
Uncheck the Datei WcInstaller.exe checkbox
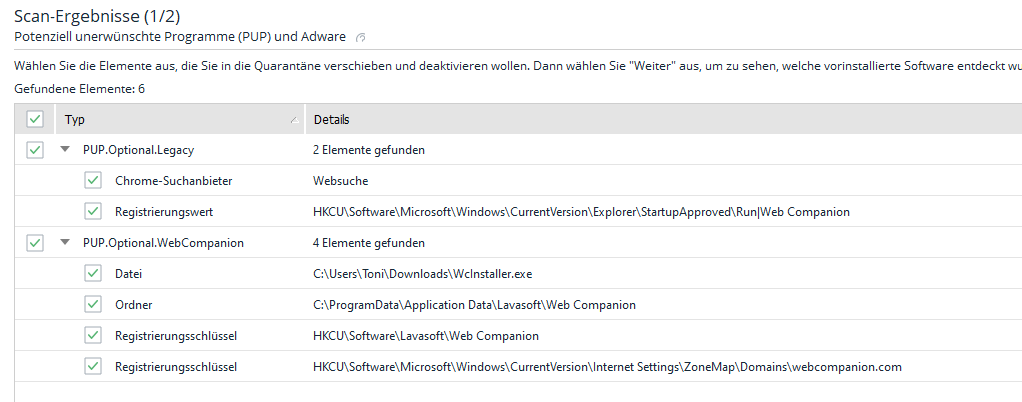[93, 274]
